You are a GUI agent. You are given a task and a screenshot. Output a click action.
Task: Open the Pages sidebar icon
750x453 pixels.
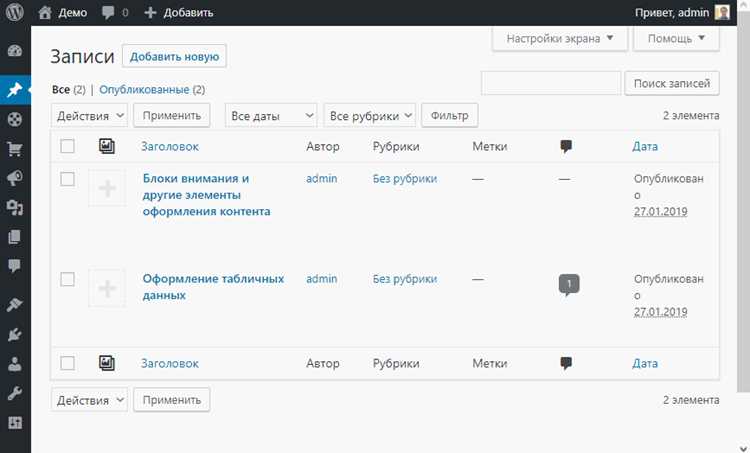point(15,237)
